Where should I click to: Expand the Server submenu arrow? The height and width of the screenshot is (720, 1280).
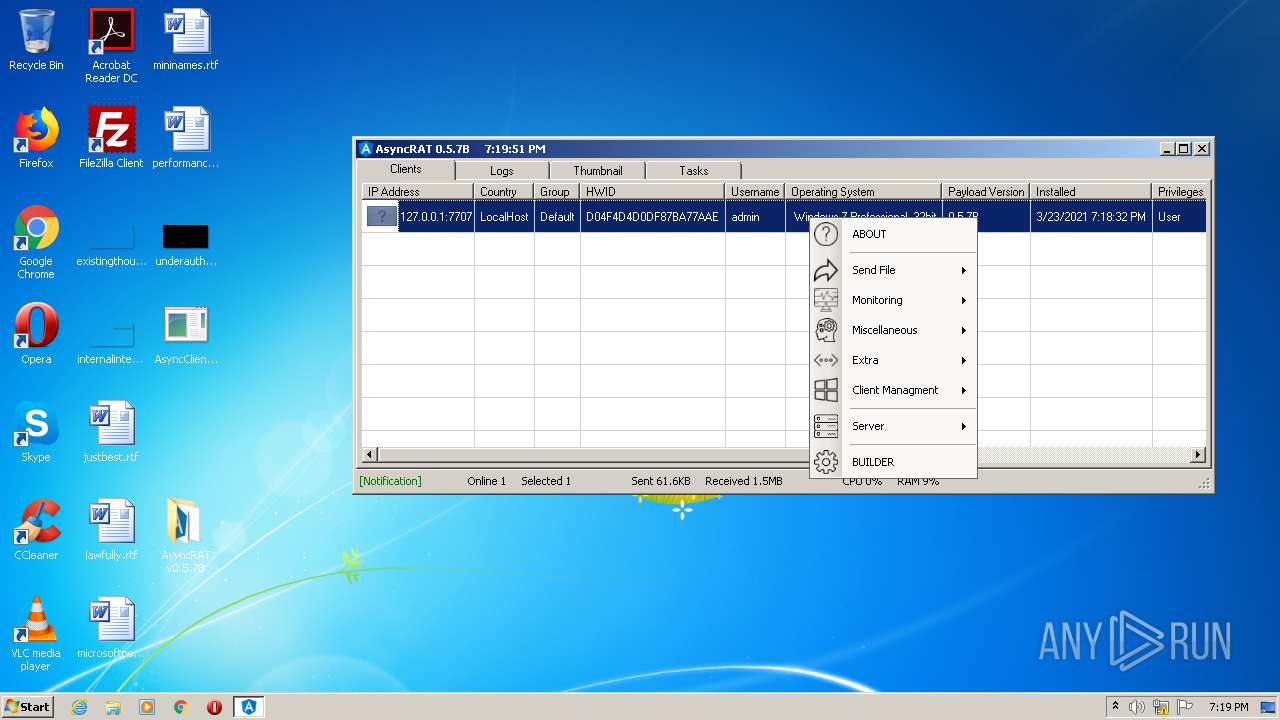click(x=964, y=426)
